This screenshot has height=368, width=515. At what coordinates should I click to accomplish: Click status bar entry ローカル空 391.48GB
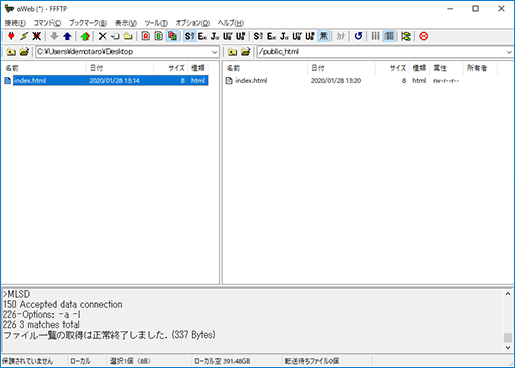tap(222, 361)
